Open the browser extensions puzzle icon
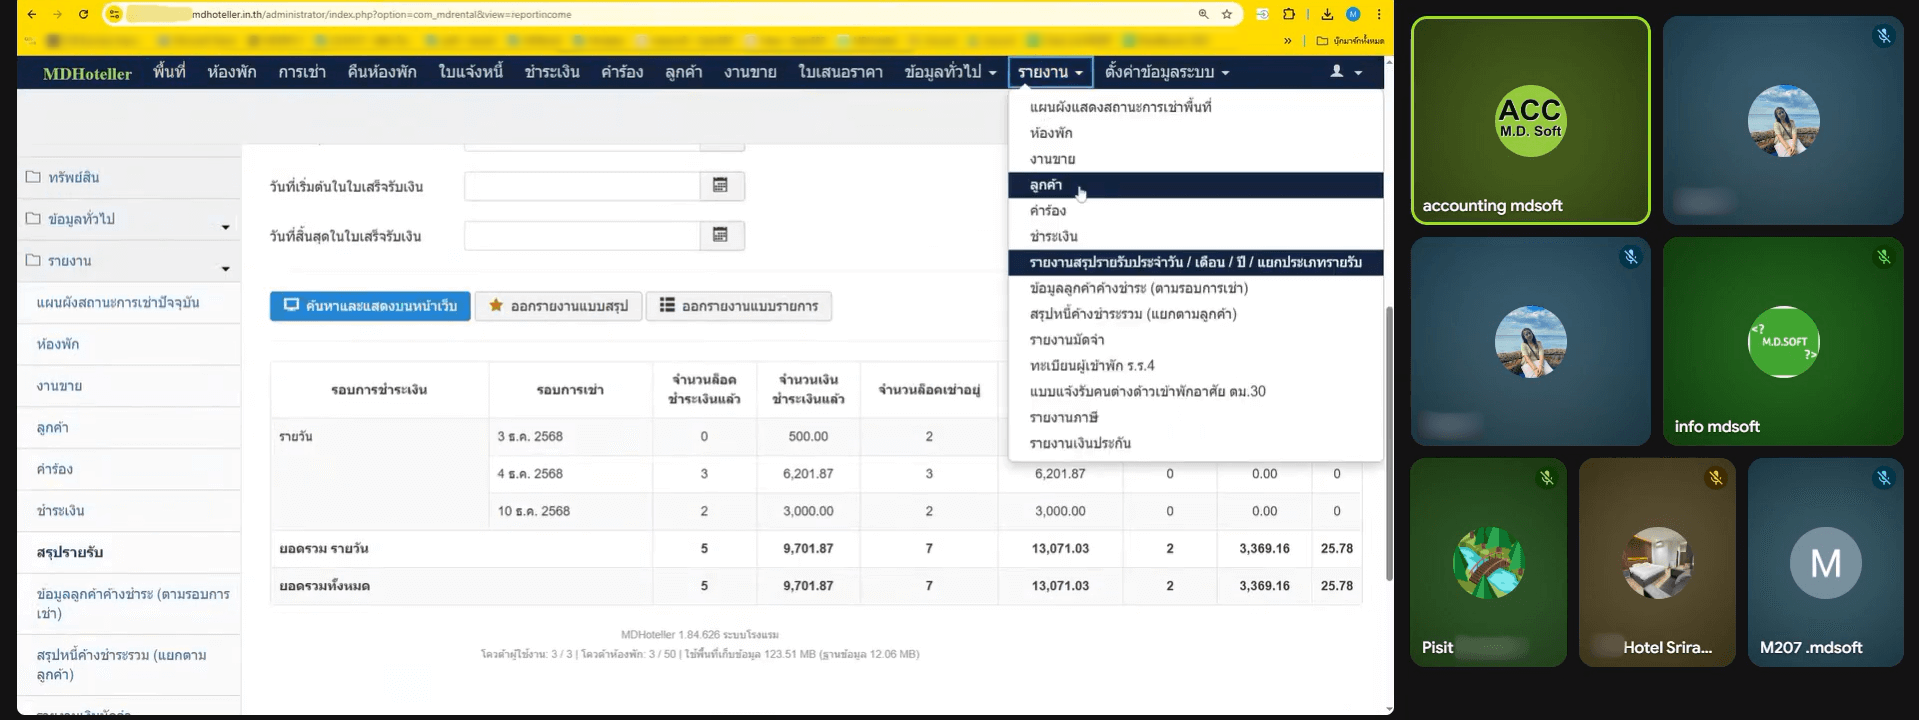 point(1289,14)
